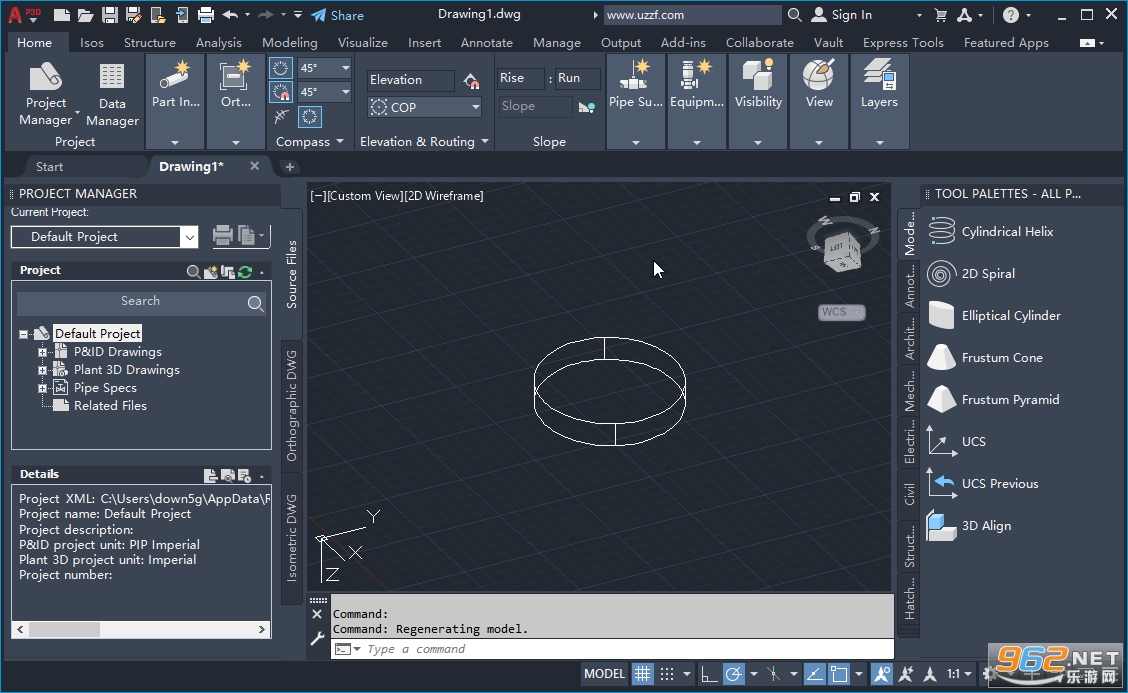1128x693 pixels.
Task: Expand the Pipe Specs tree node
Action: [x=42, y=388]
